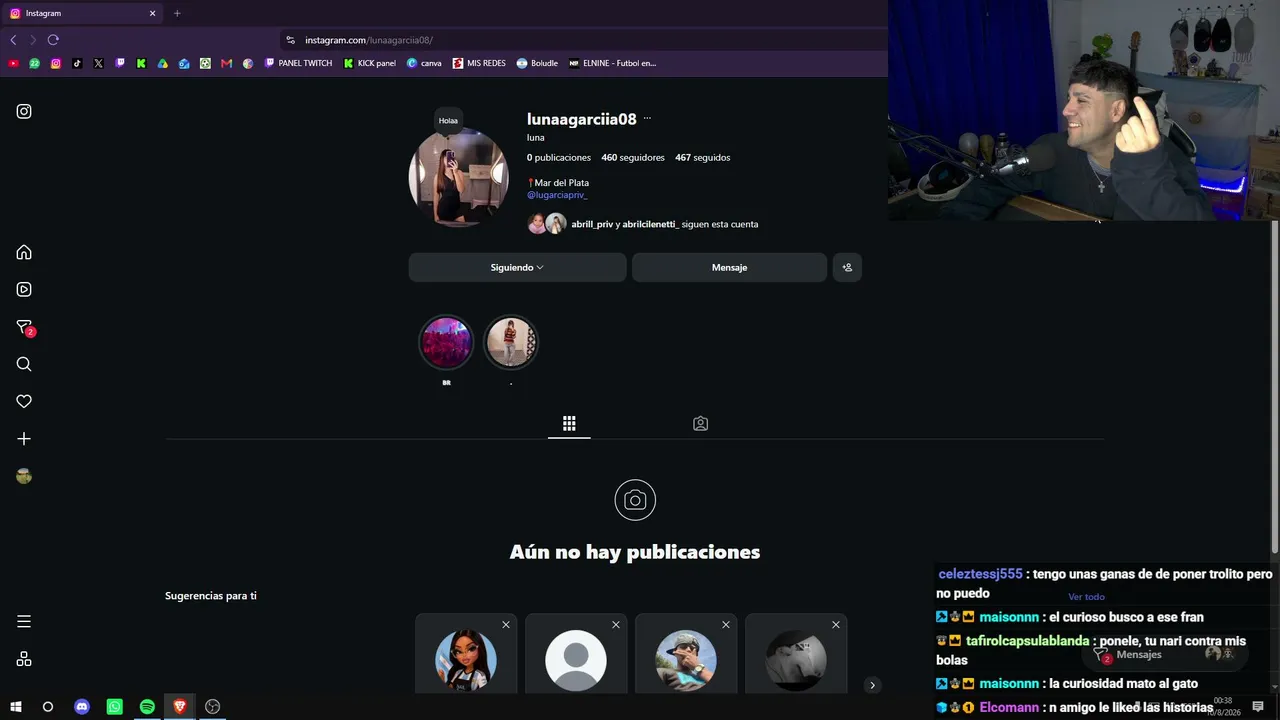This screenshot has height=720, width=1280.
Task: Open Reels from the sidebar
Action: (24, 289)
